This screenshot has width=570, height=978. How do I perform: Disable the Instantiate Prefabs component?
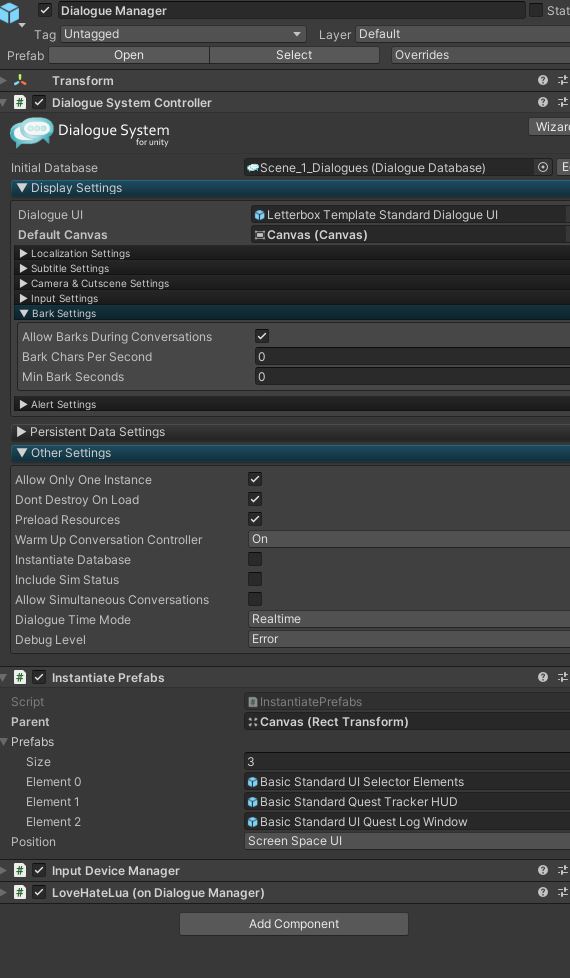click(x=39, y=677)
